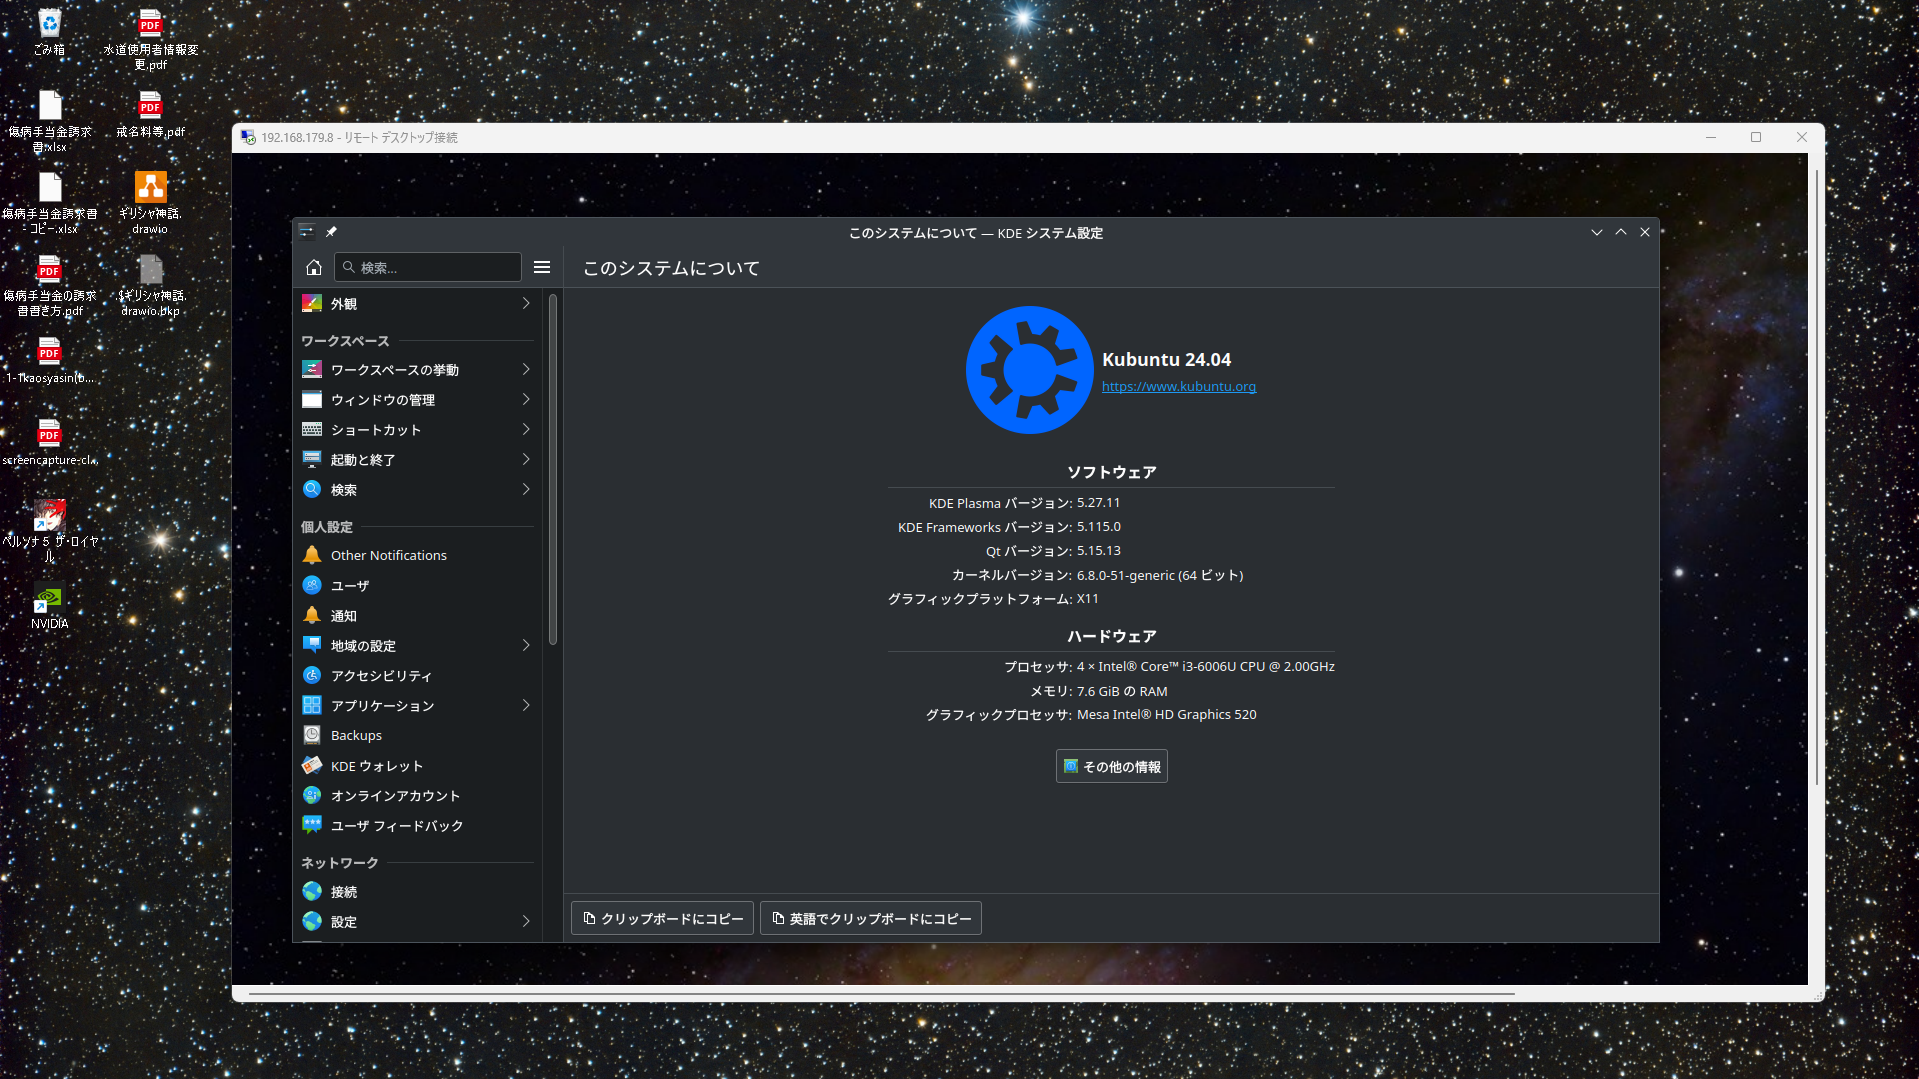The width and height of the screenshot is (1919, 1079).
Task: Maximize the KDE System Settings window
Action: click(x=1621, y=232)
